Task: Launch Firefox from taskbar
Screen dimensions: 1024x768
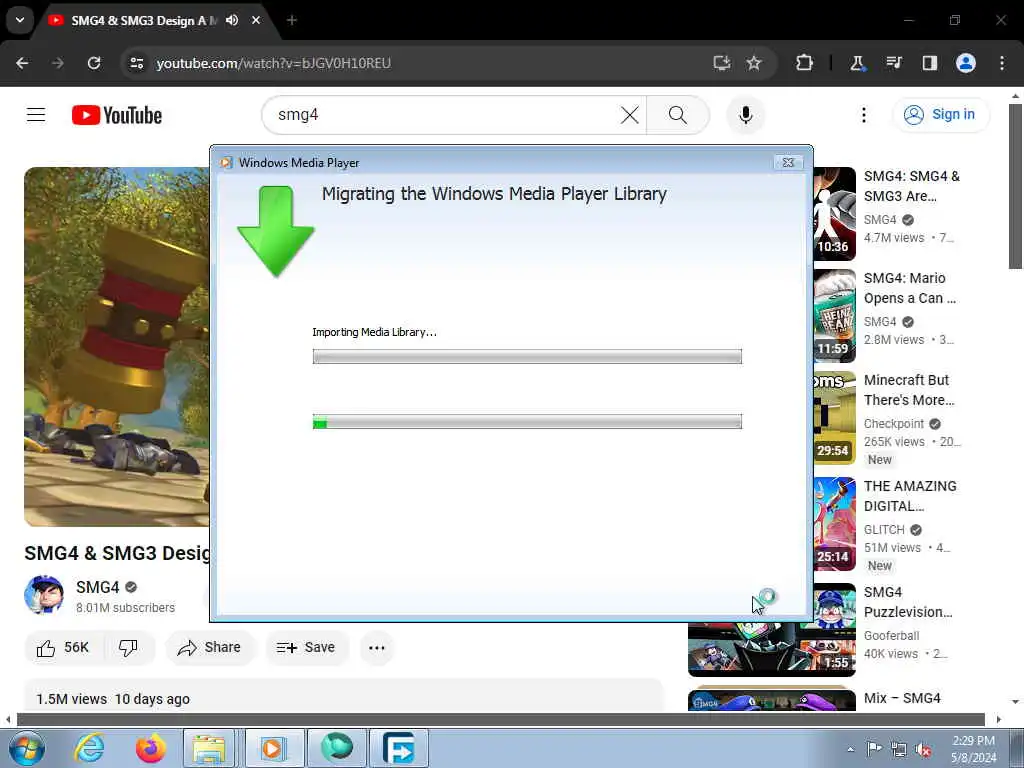Action: point(150,748)
